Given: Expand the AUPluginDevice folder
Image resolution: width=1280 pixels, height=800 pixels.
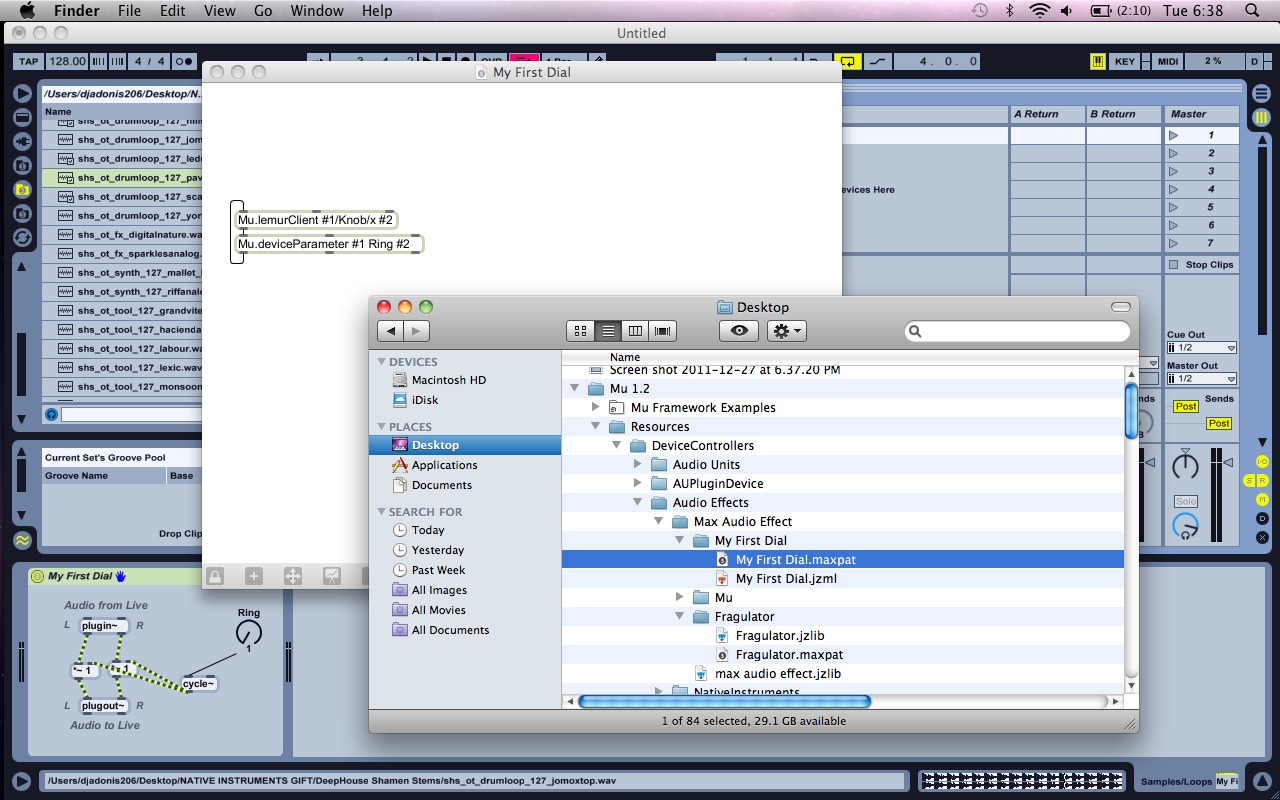Looking at the screenshot, I should 638,483.
